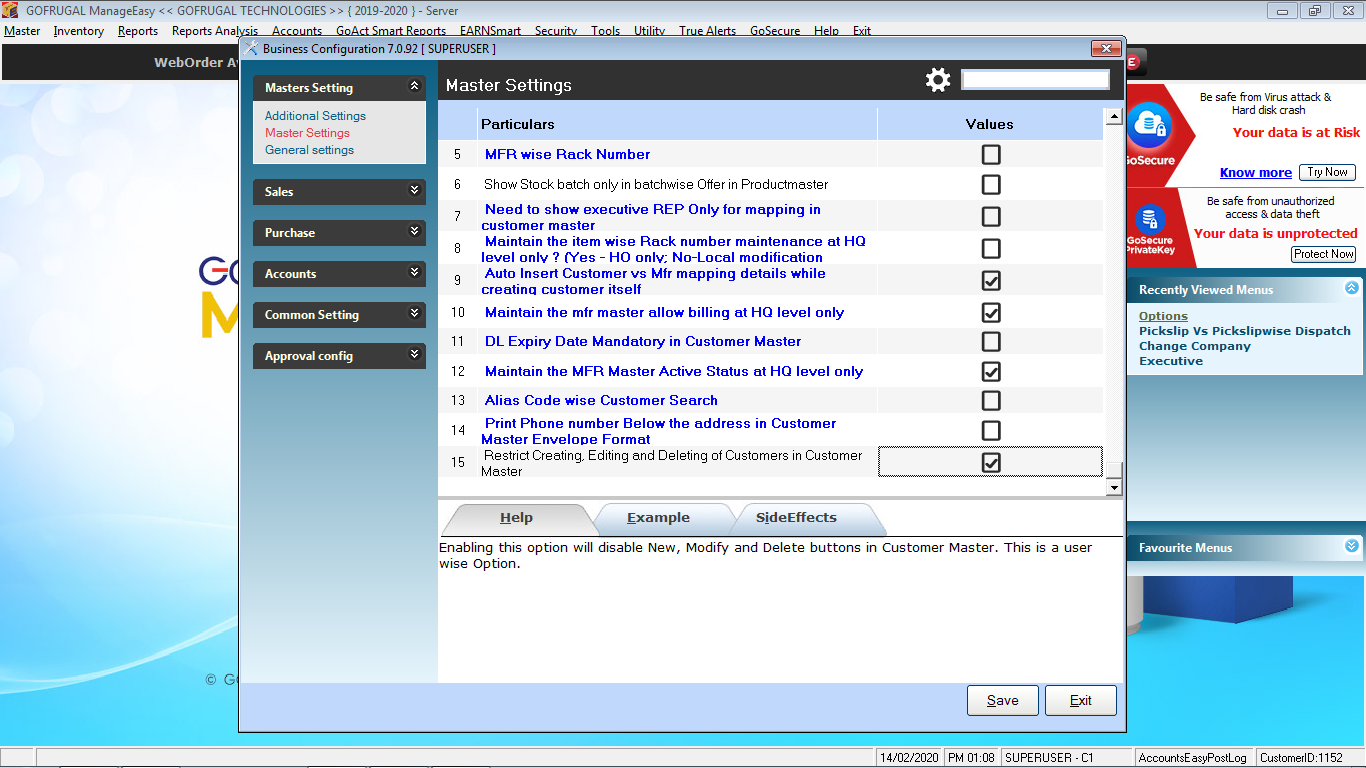Image resolution: width=1366 pixels, height=768 pixels.
Task: Uncheck mfr master allow billing at HQ
Action: (991, 313)
